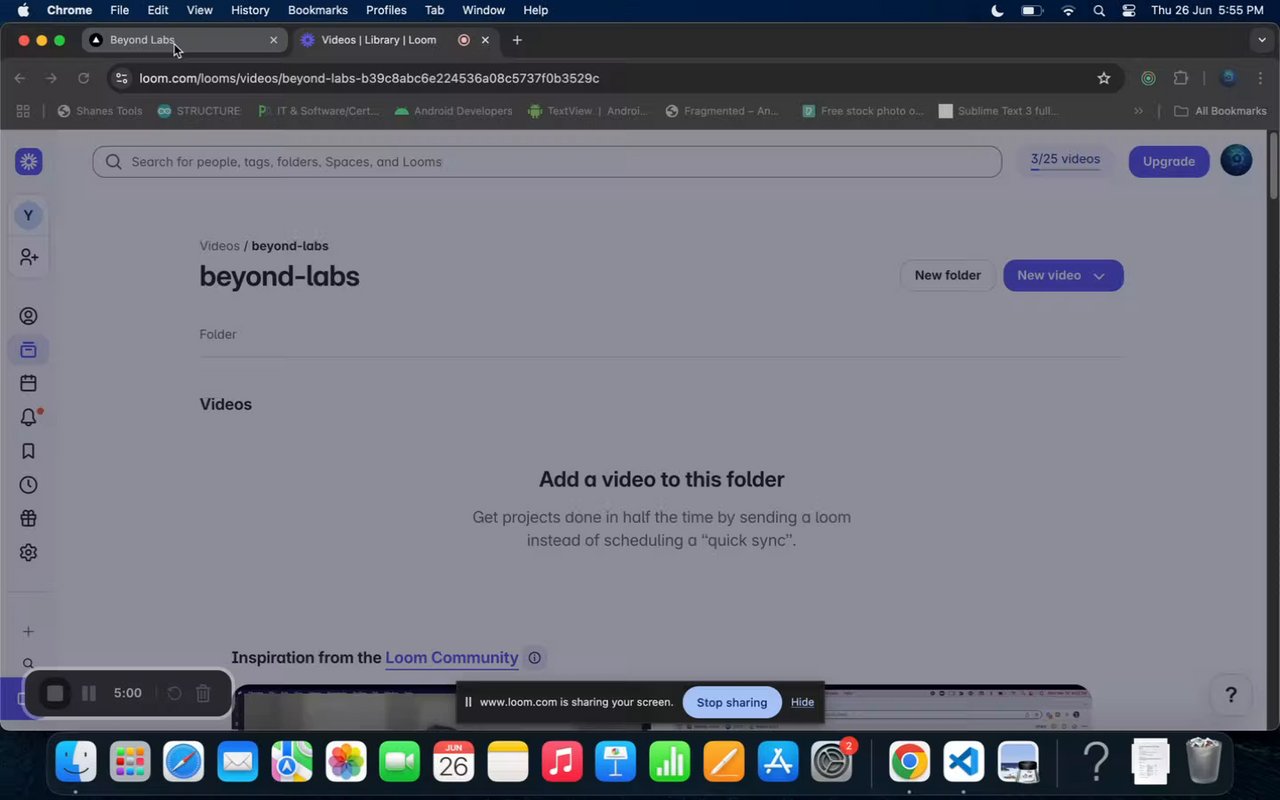Click the Upgrade button
This screenshot has height=800, width=1280.
click(x=1169, y=161)
